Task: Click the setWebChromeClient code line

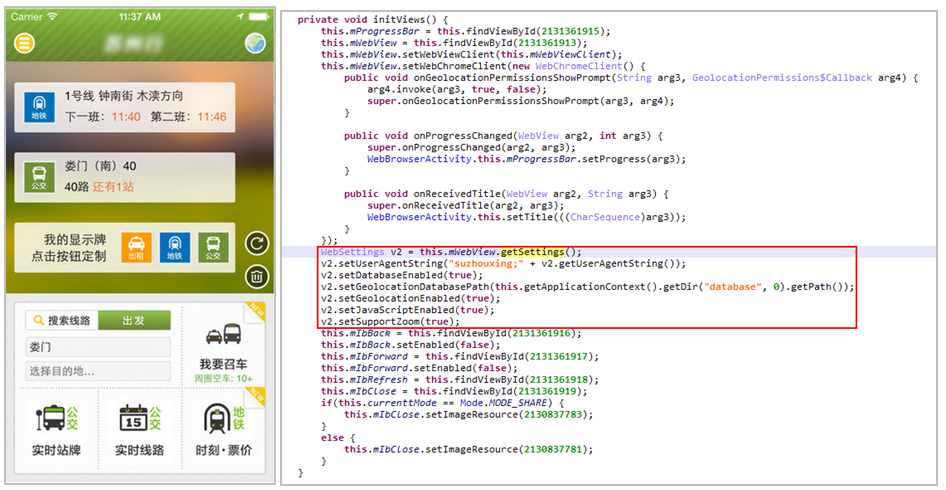Action: pos(483,66)
